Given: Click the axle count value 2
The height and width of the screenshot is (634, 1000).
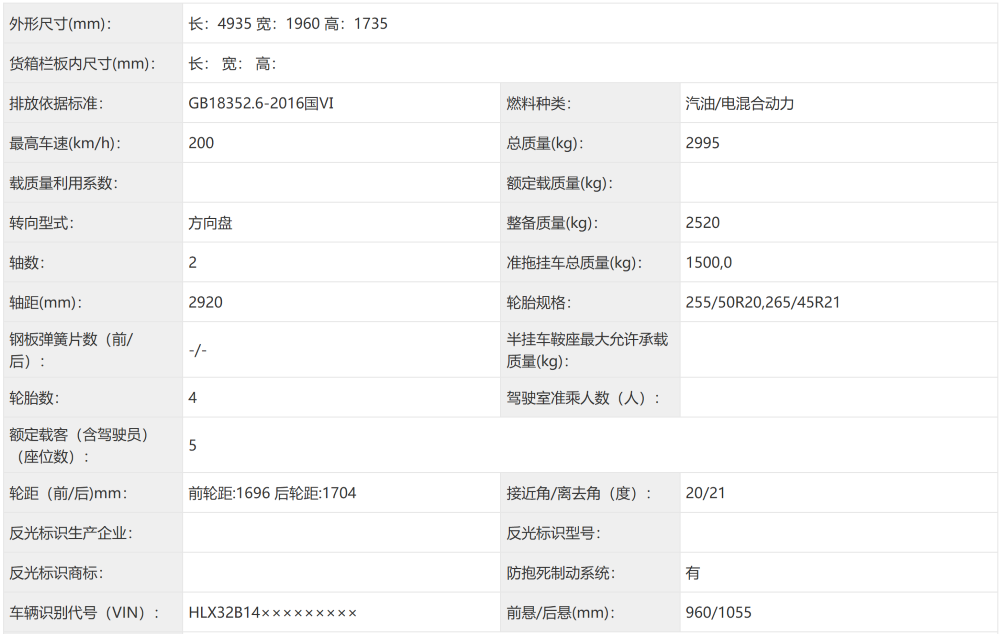Looking at the screenshot, I should (x=193, y=262).
